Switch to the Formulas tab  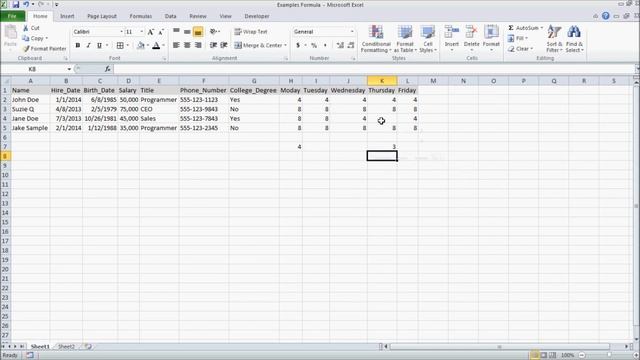(140, 16)
